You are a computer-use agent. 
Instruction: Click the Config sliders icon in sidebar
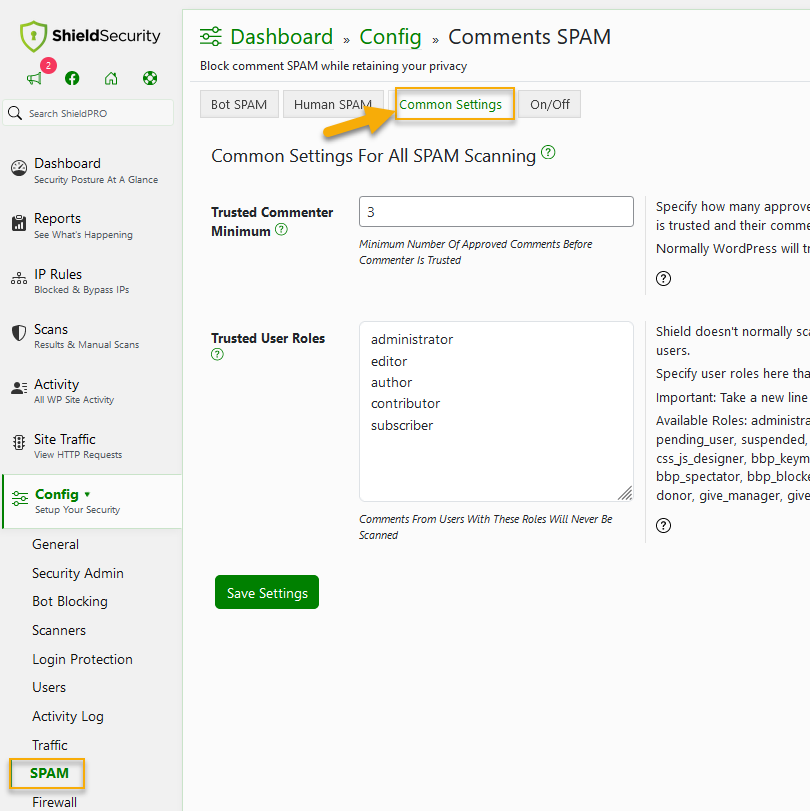[x=20, y=499]
